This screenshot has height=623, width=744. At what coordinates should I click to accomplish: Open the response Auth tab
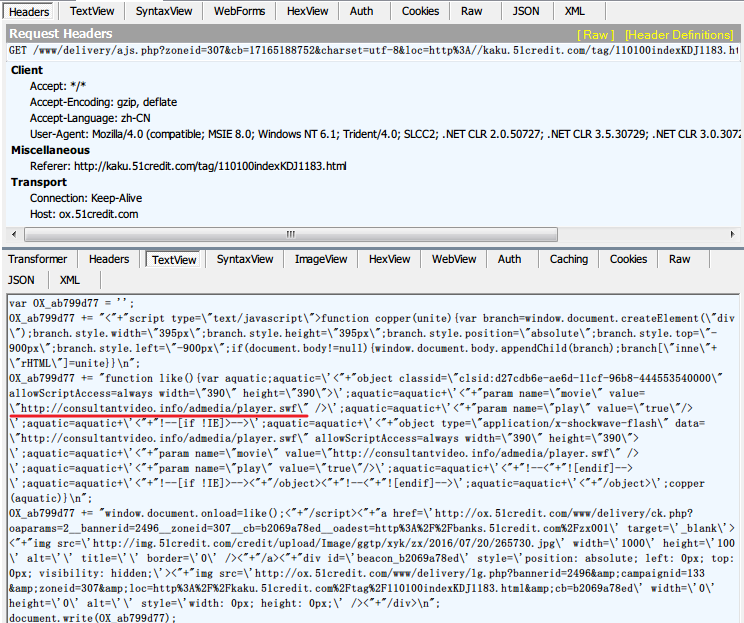tap(510, 259)
